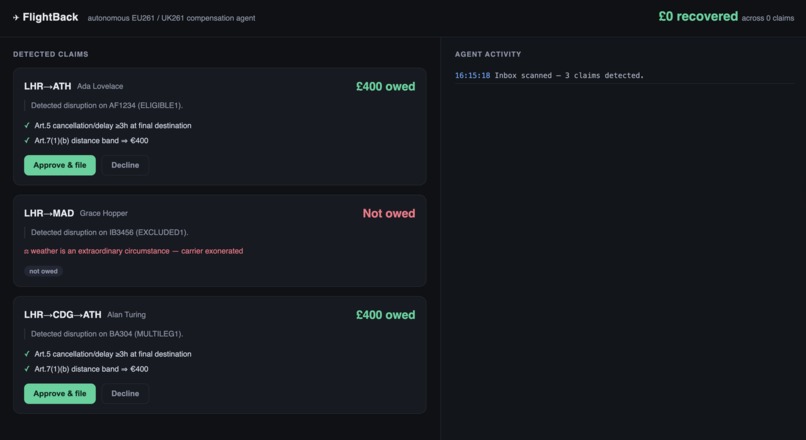Click passenger name Alan Turing
The width and height of the screenshot is (806, 440).
tap(126, 315)
